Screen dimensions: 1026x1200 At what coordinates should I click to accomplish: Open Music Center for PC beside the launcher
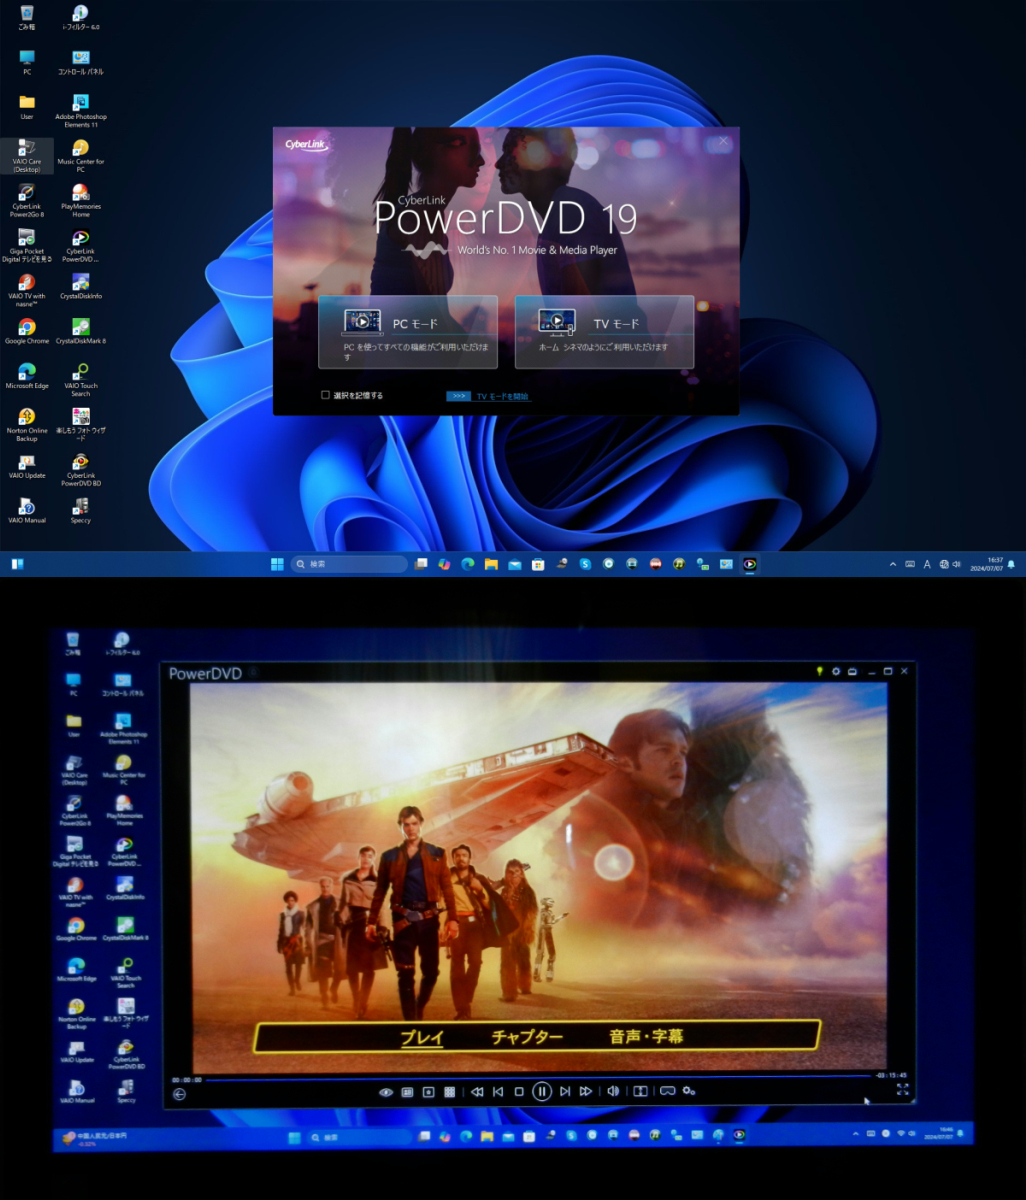click(x=81, y=156)
